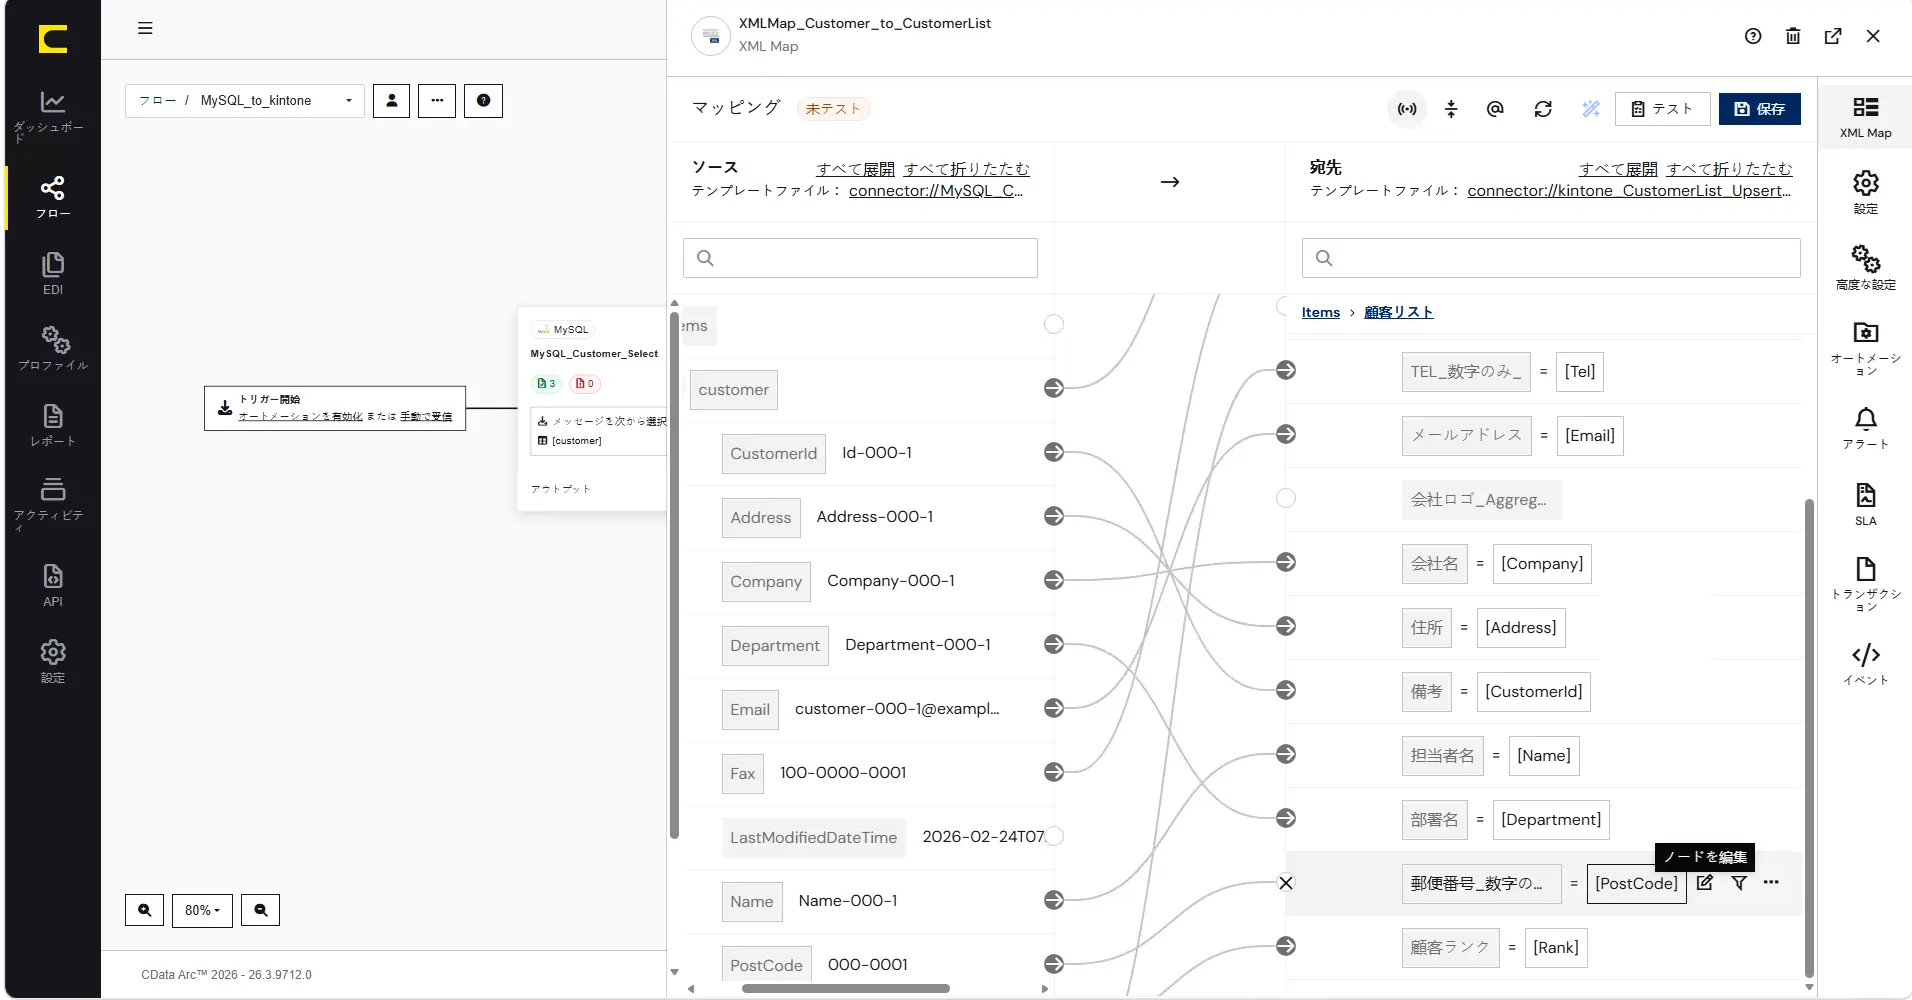Open the API sidebar section
This screenshot has width=1912, height=1000.
(x=52, y=585)
